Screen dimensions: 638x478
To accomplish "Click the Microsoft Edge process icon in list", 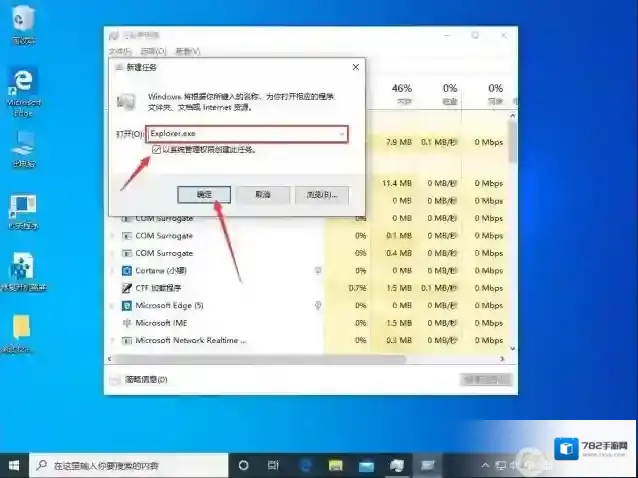I will [127, 306].
